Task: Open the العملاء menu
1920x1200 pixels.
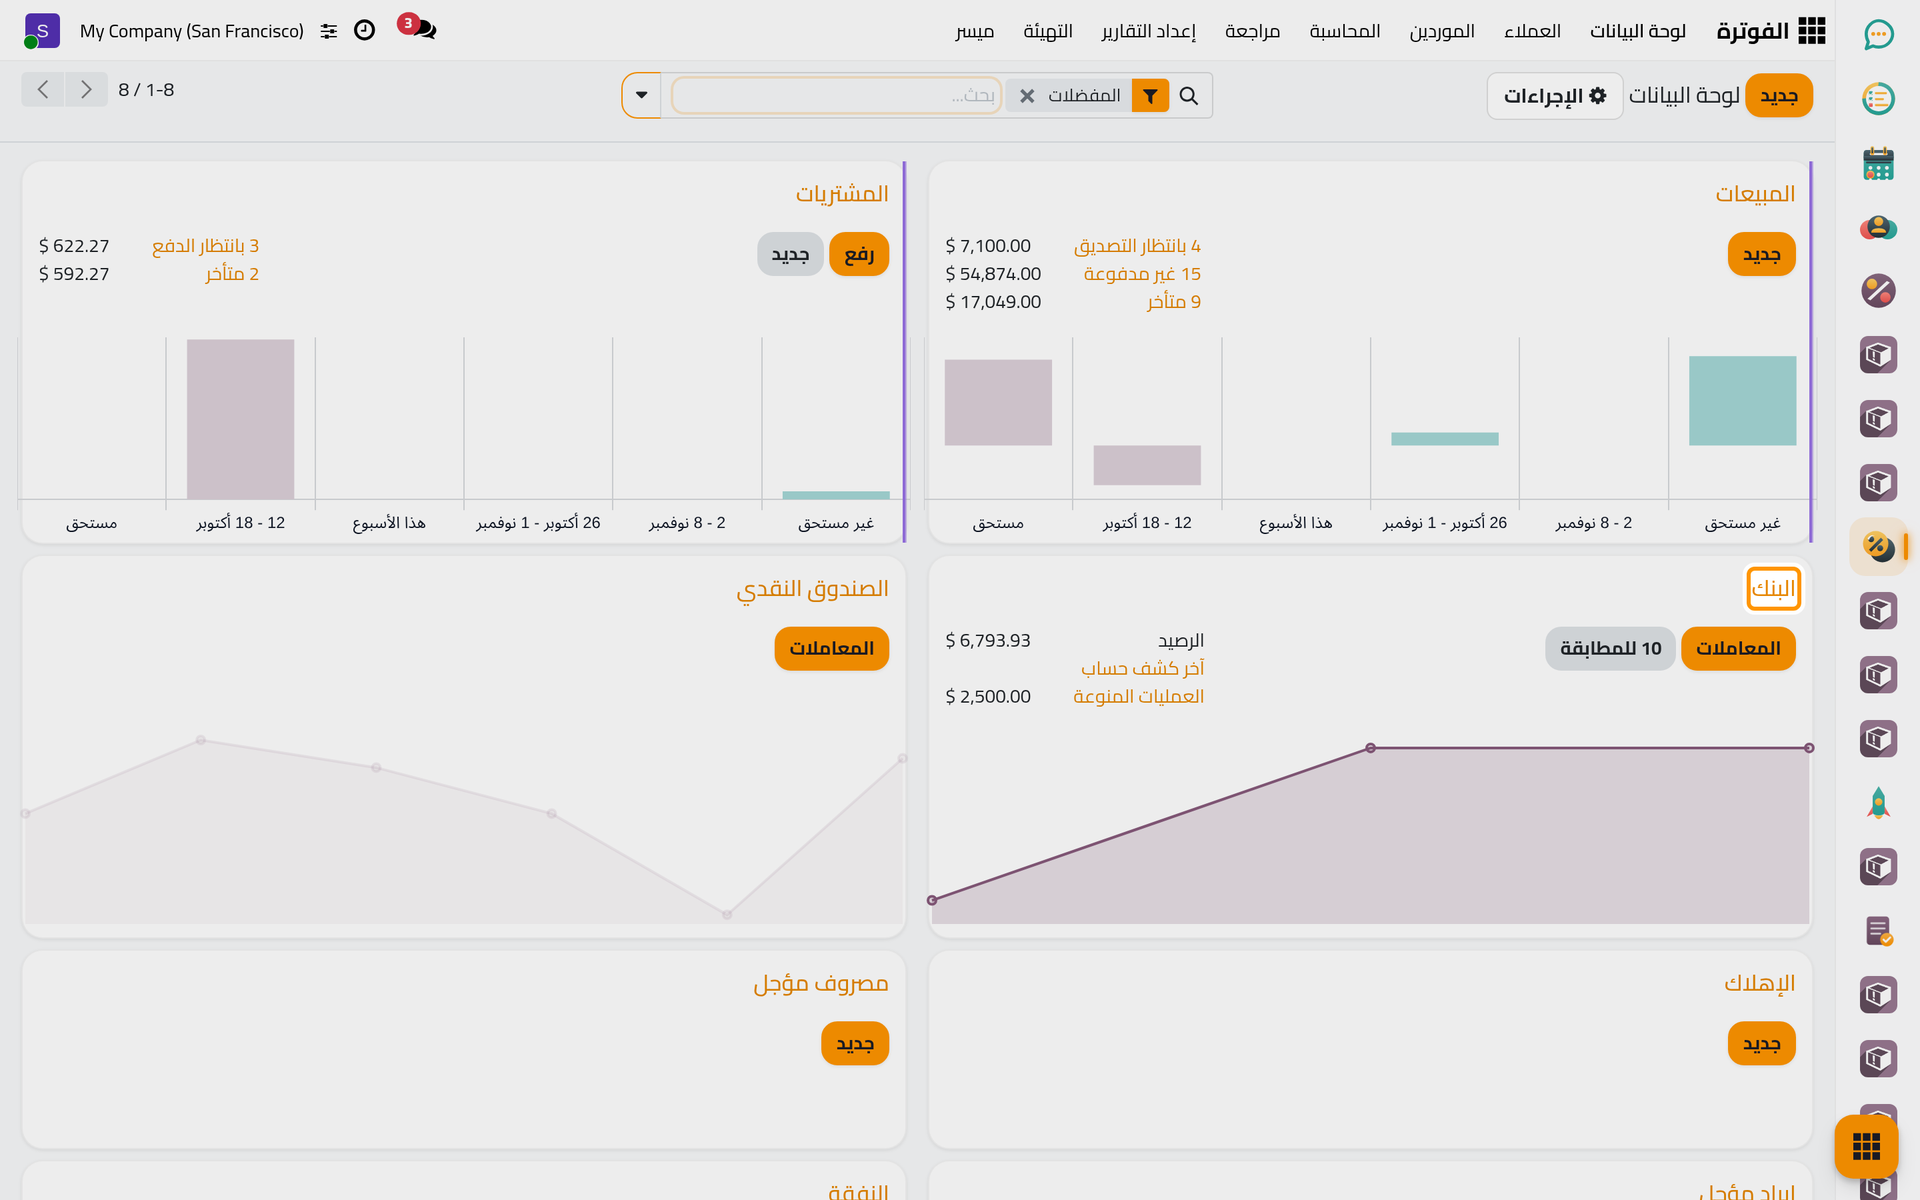Action: click(x=1532, y=31)
